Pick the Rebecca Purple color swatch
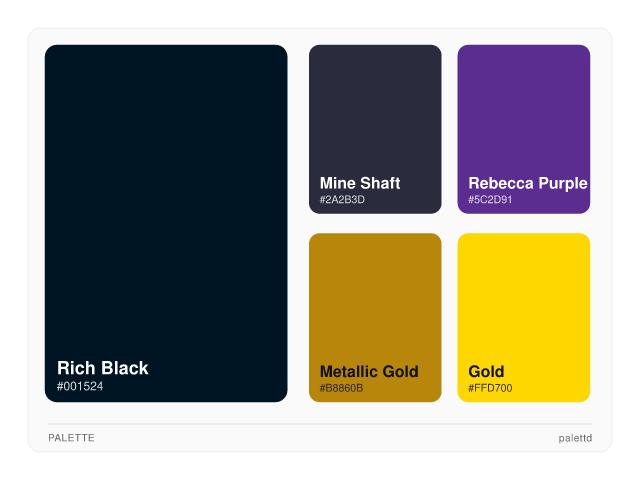Screen dimensions: 640x480 coord(523,110)
